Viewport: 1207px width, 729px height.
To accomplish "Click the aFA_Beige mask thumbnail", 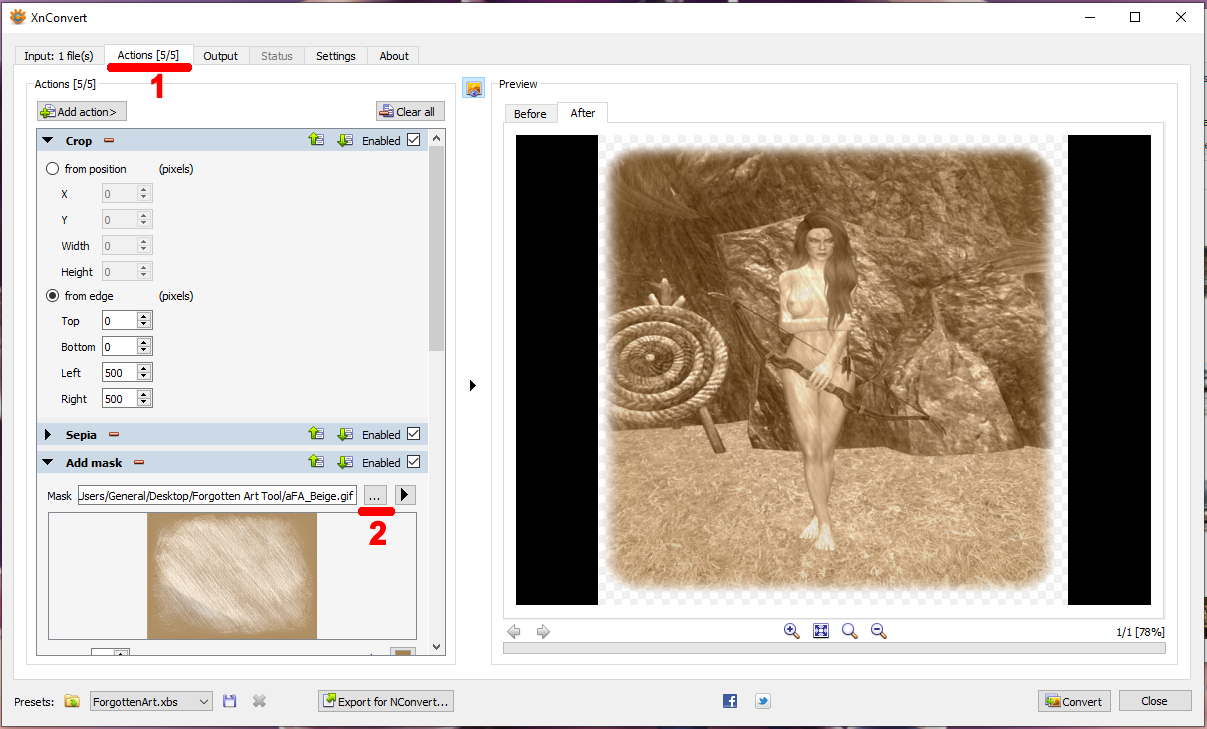I will (x=232, y=576).
